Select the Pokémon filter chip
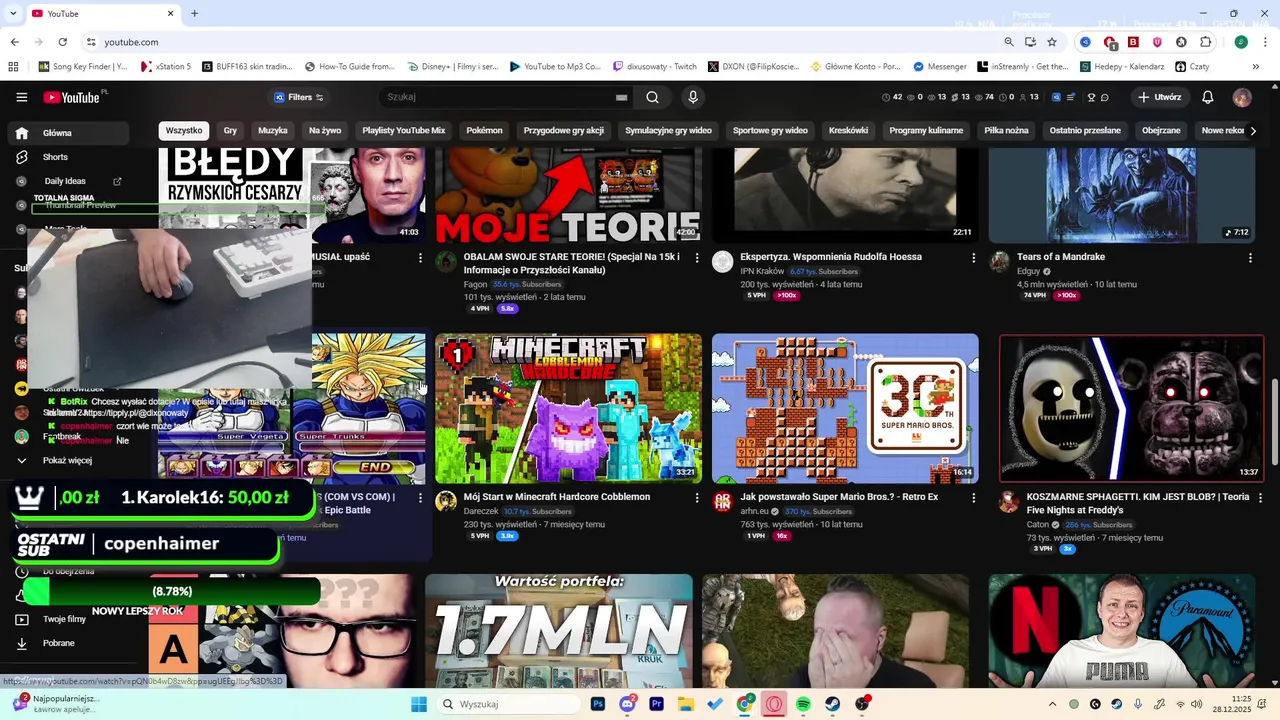 [x=485, y=130]
